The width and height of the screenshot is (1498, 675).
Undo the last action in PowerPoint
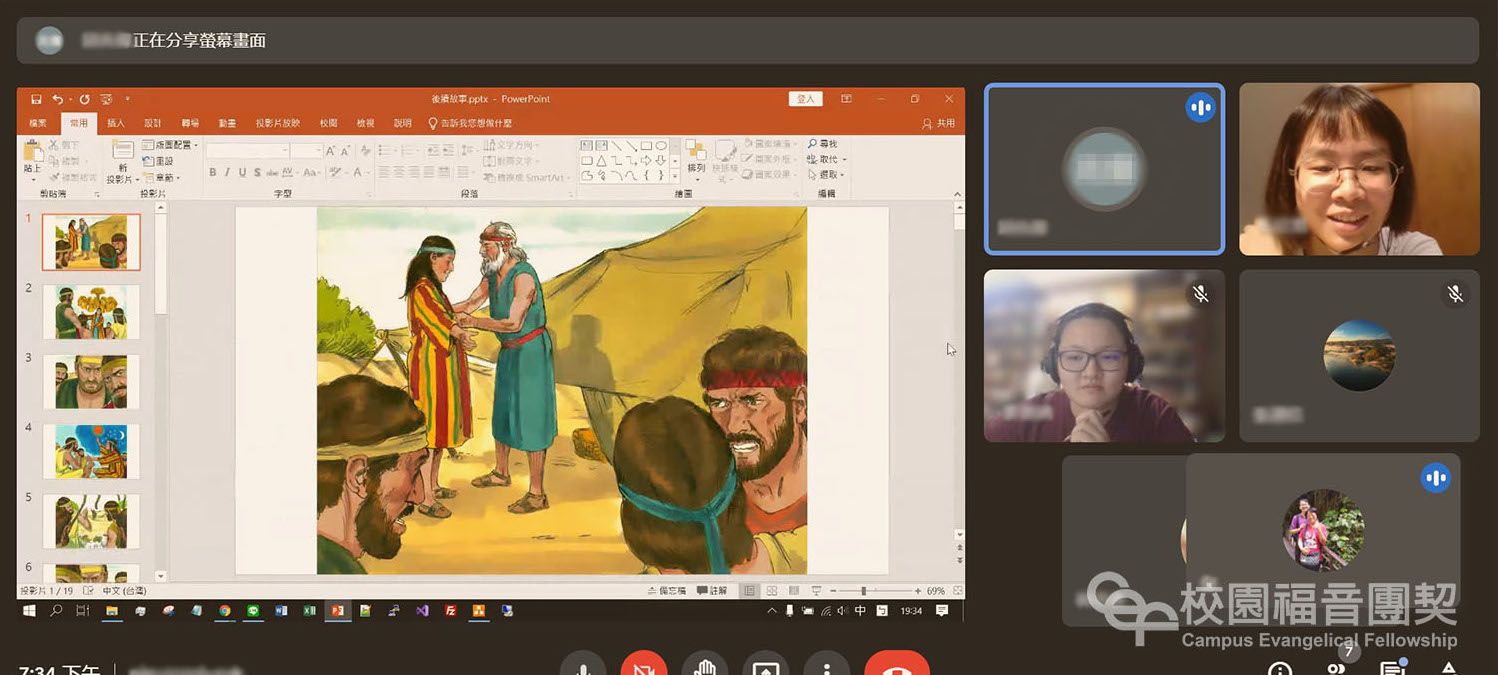pos(57,99)
